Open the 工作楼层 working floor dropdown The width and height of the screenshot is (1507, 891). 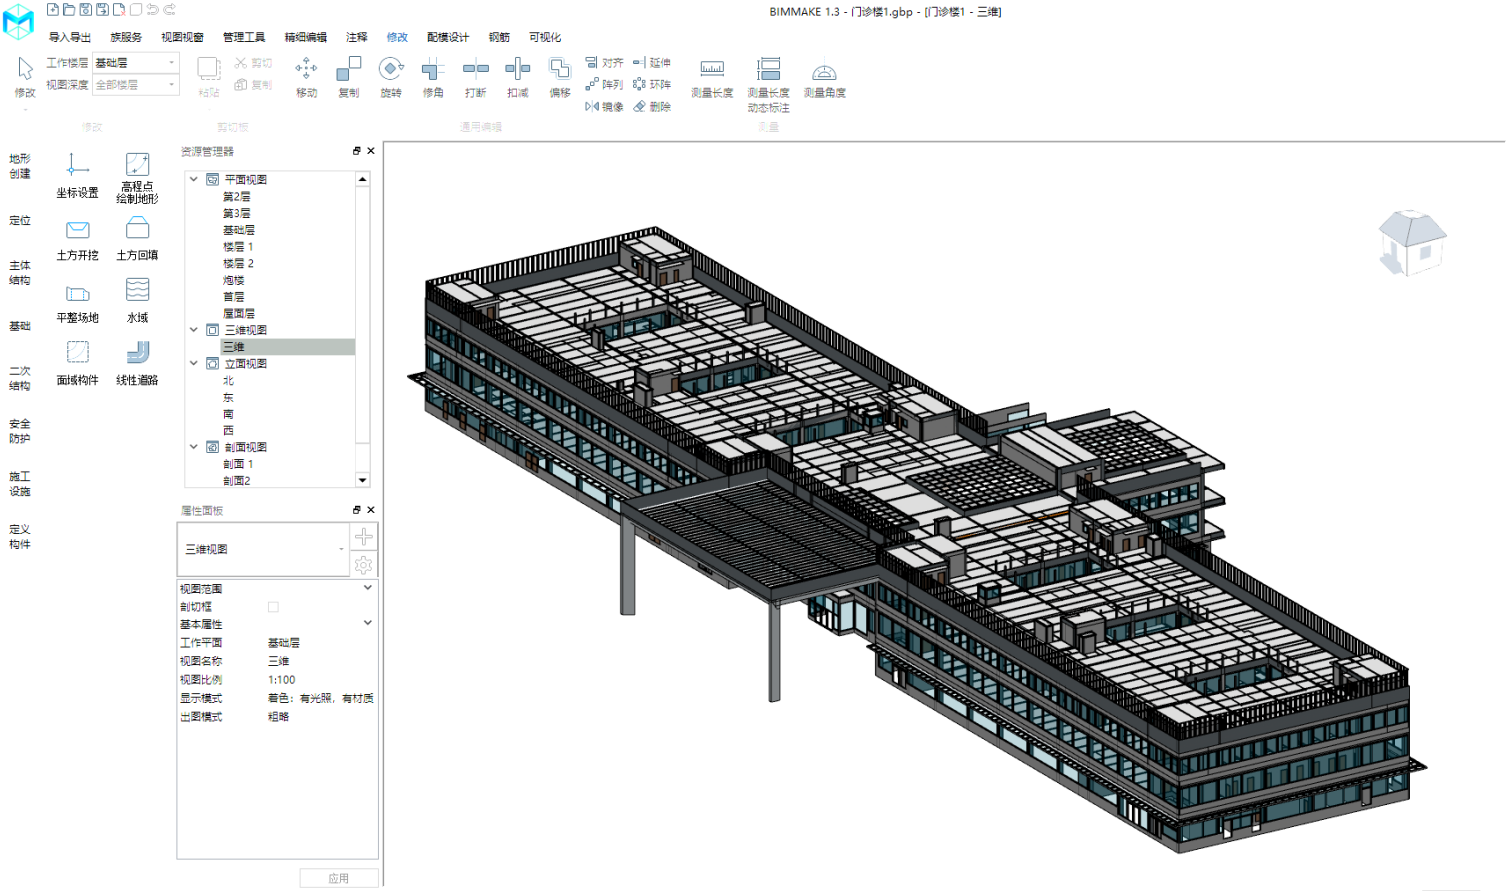[x=136, y=63]
